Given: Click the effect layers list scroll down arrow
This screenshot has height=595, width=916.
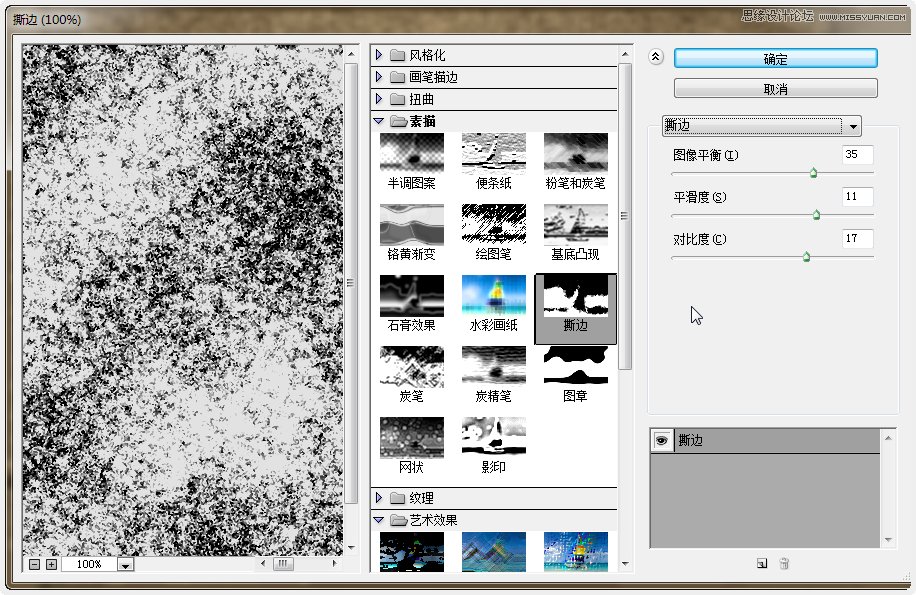Looking at the screenshot, I should [x=888, y=540].
